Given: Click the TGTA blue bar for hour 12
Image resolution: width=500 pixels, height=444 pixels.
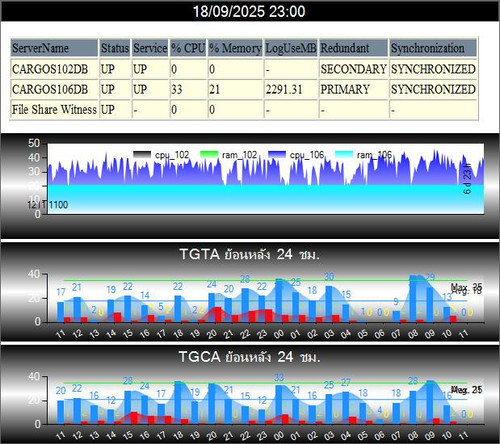Looking at the screenshot, I should 77,309.
